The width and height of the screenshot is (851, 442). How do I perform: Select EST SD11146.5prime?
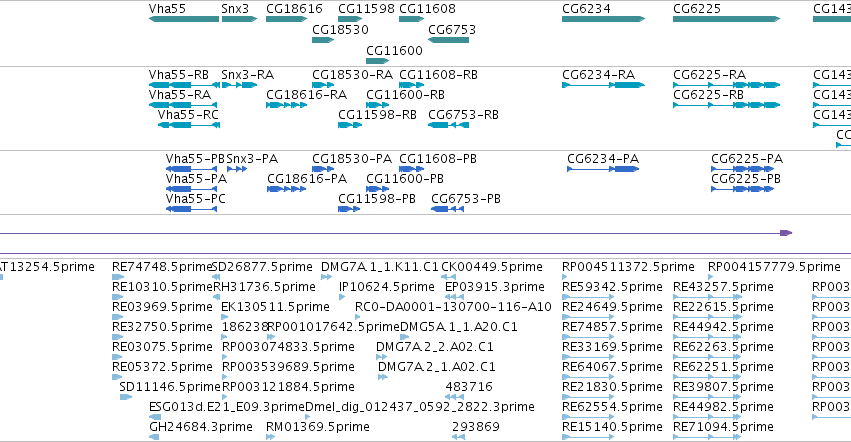[170, 387]
